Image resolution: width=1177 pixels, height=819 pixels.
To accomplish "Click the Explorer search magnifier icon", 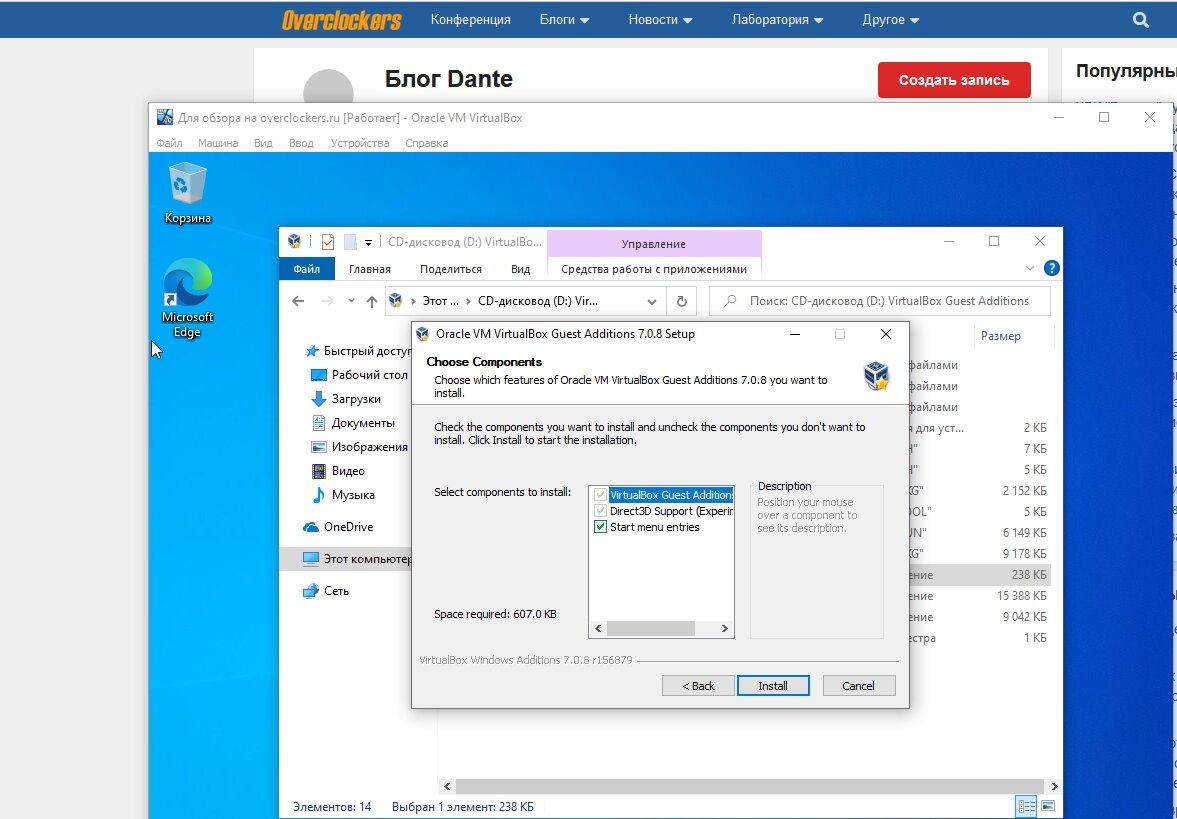I will [x=730, y=301].
